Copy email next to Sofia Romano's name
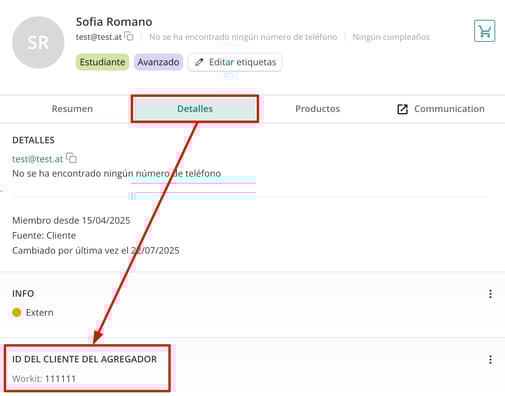 (129, 36)
